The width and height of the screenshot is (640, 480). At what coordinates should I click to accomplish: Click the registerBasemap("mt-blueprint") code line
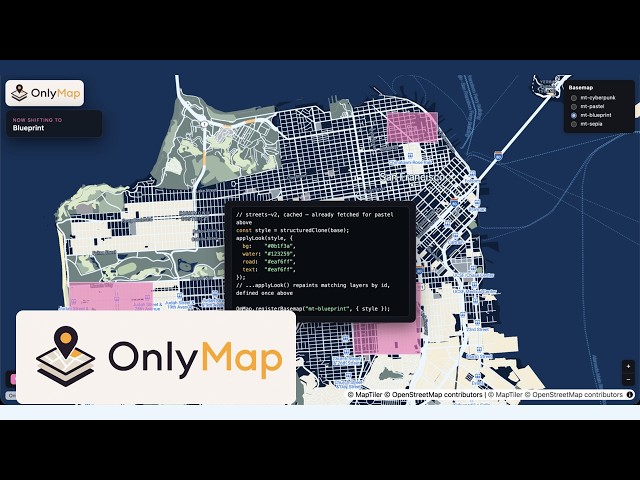point(313,309)
